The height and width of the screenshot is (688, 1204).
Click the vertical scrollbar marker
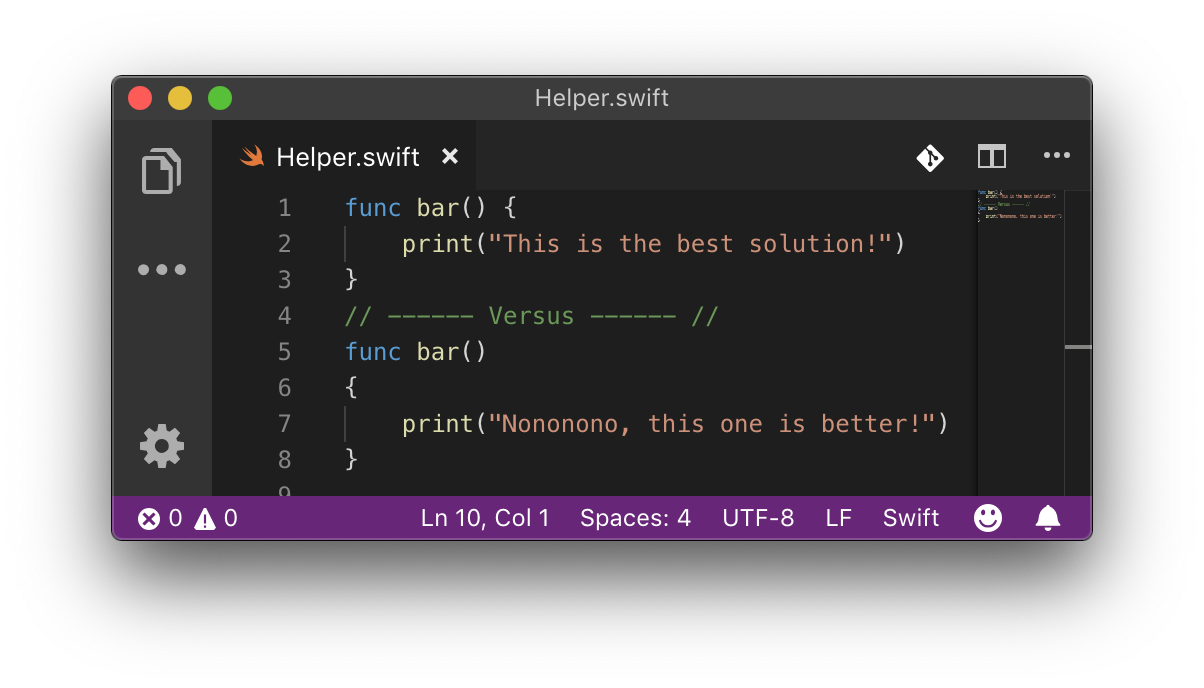coord(1078,347)
